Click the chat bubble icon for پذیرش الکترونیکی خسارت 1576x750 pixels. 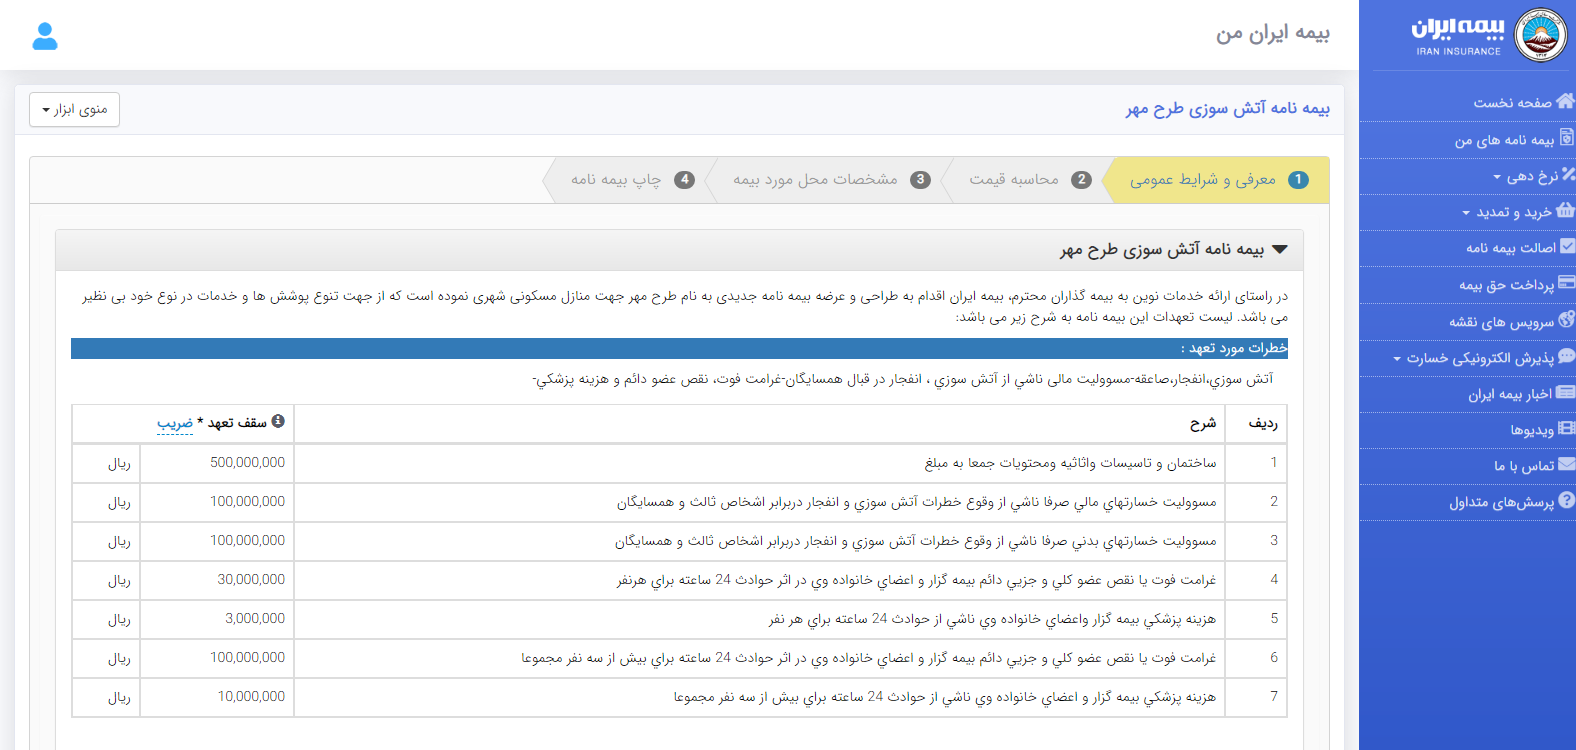click(1566, 356)
